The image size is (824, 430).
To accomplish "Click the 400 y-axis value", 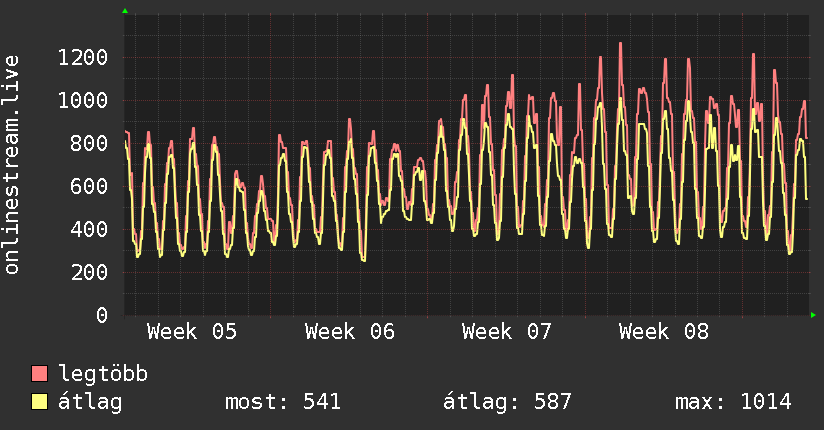I will tap(89, 230).
